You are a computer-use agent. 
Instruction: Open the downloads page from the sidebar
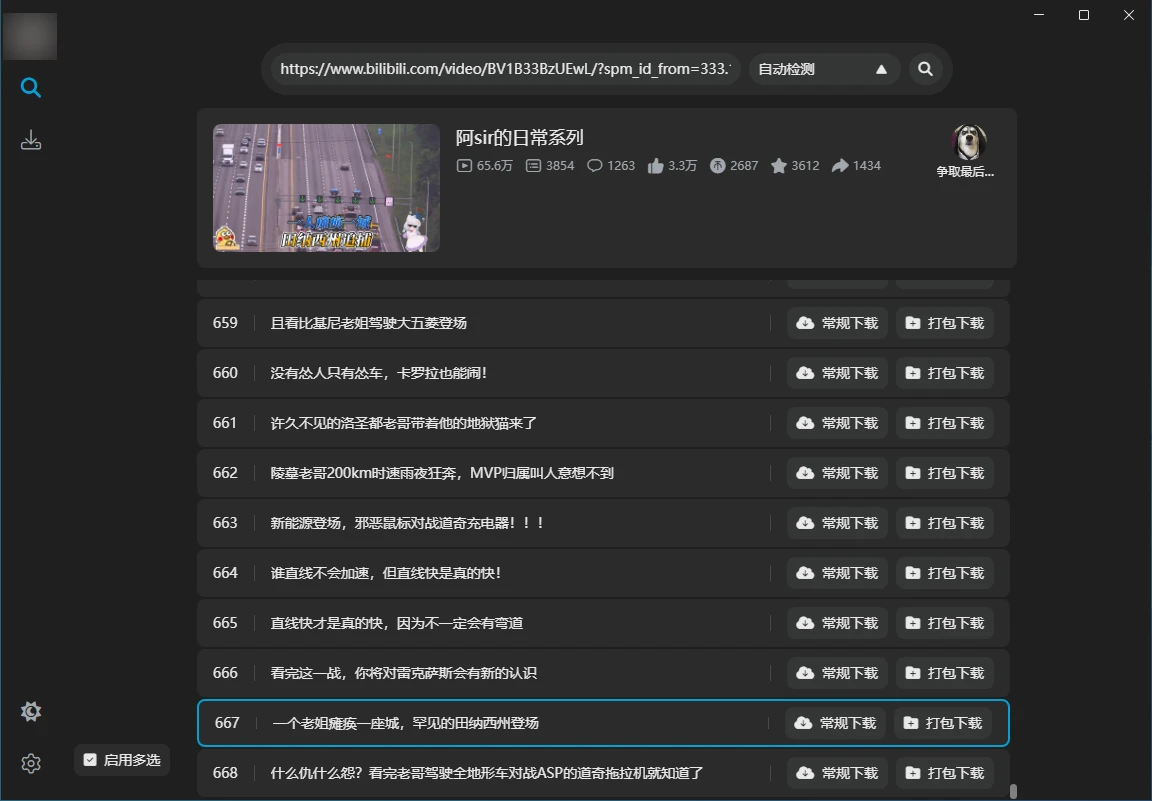coord(31,140)
